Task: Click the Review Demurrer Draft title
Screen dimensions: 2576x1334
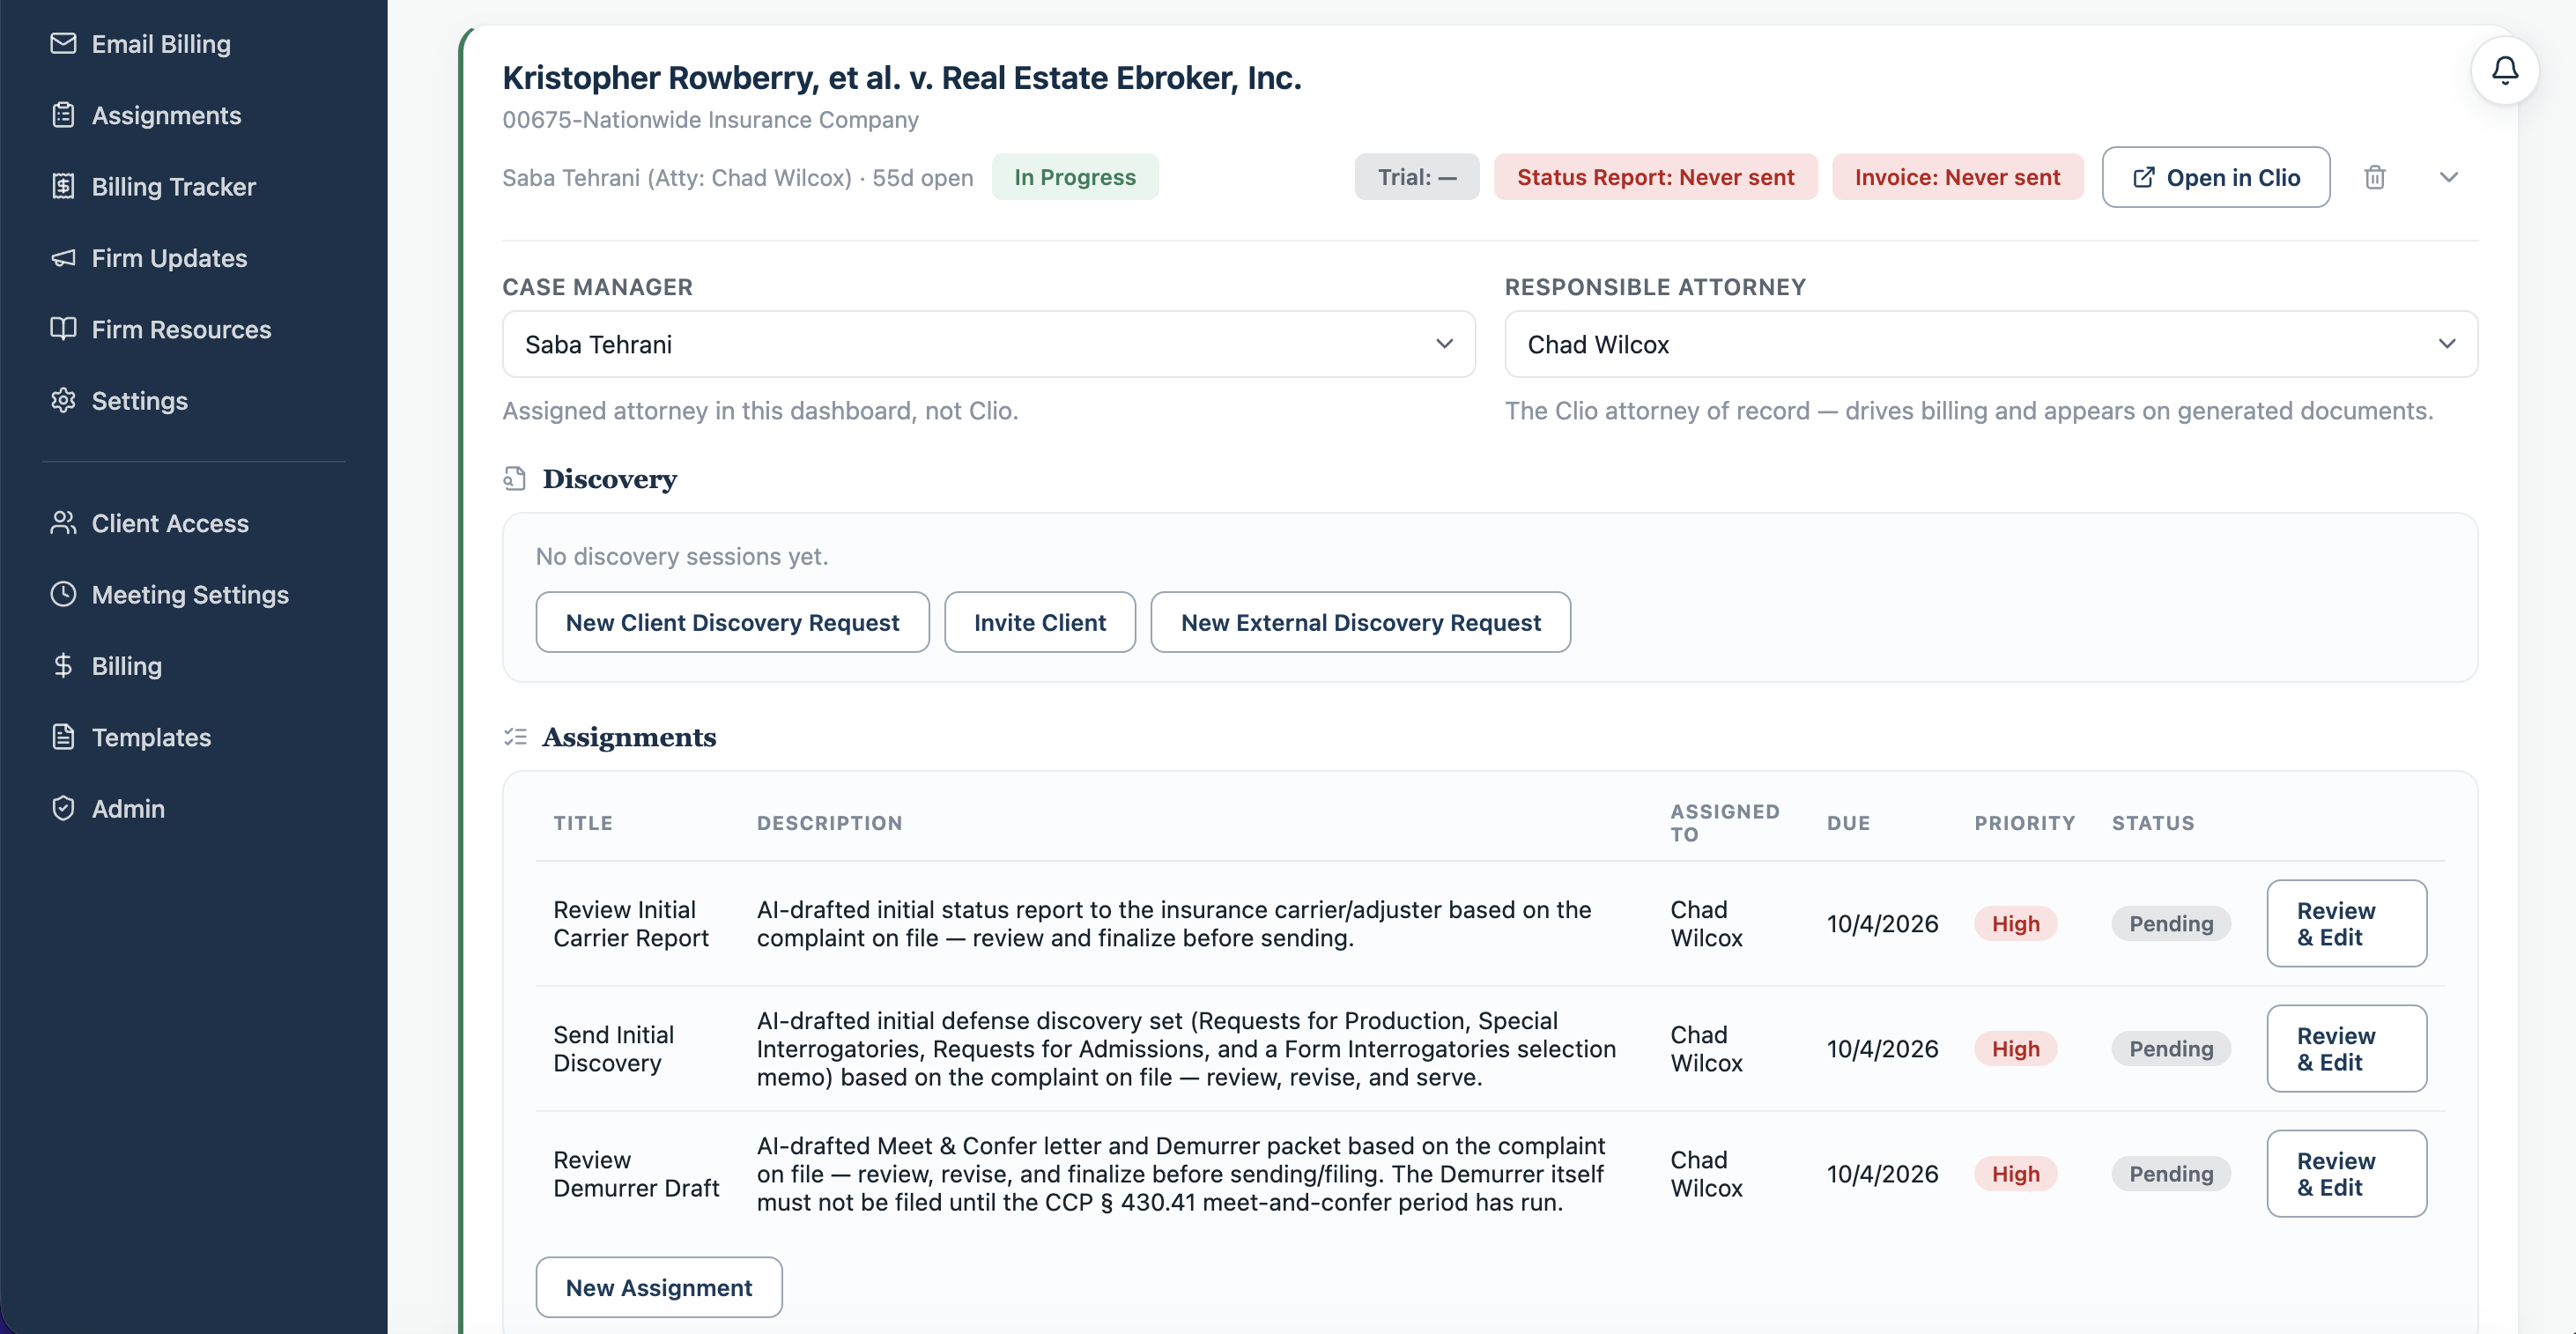Action: (636, 1173)
